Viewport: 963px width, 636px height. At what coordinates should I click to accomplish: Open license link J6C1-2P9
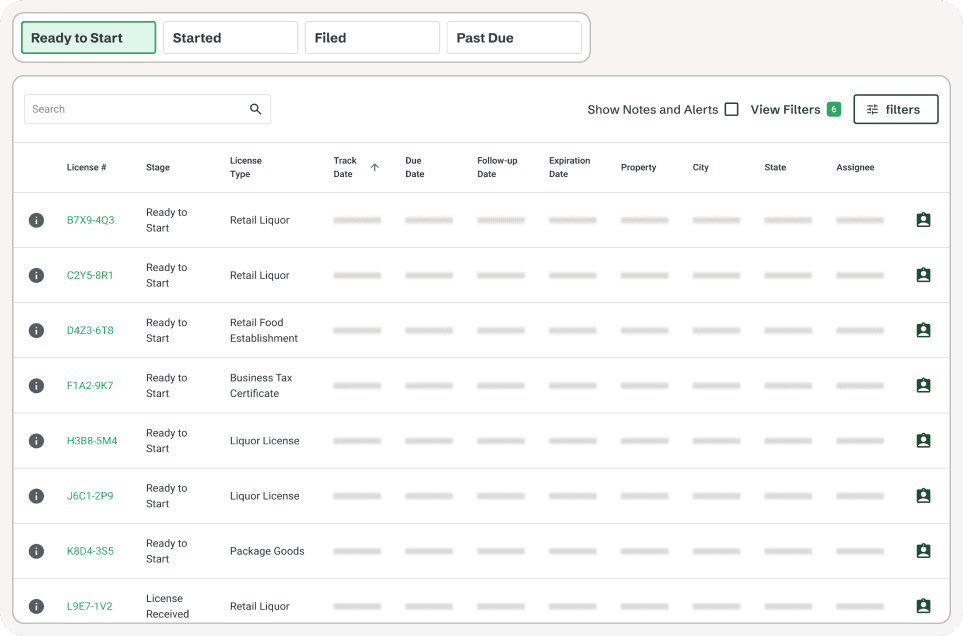(90, 496)
